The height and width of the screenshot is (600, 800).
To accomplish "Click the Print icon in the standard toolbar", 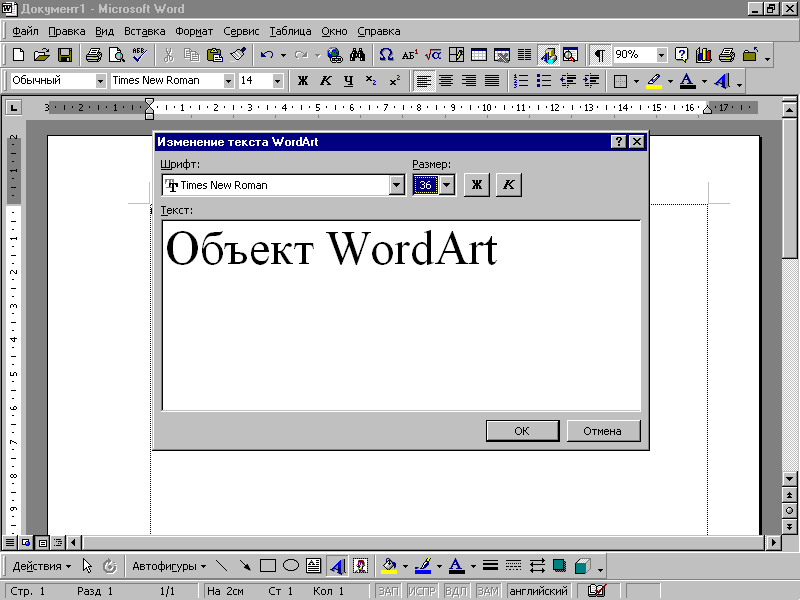I will 93,55.
